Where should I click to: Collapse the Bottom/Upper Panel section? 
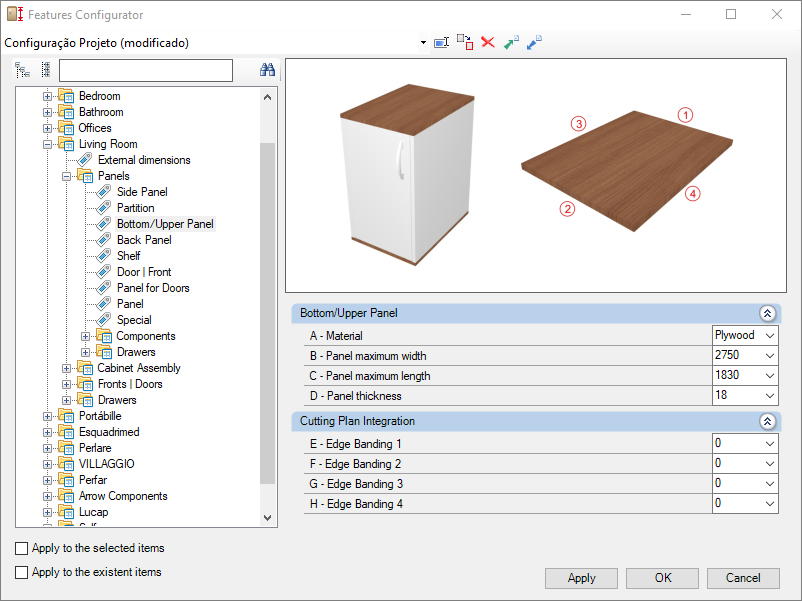click(x=767, y=313)
